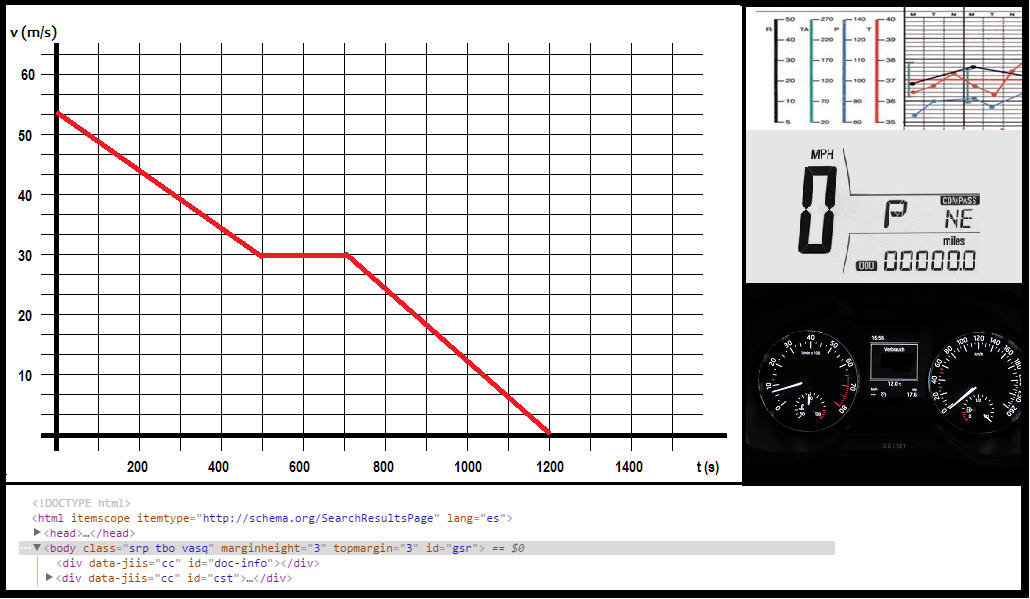Viewport: 1030px width, 599px height.
Task: Click the "== $0" marker text
Action: 508,548
